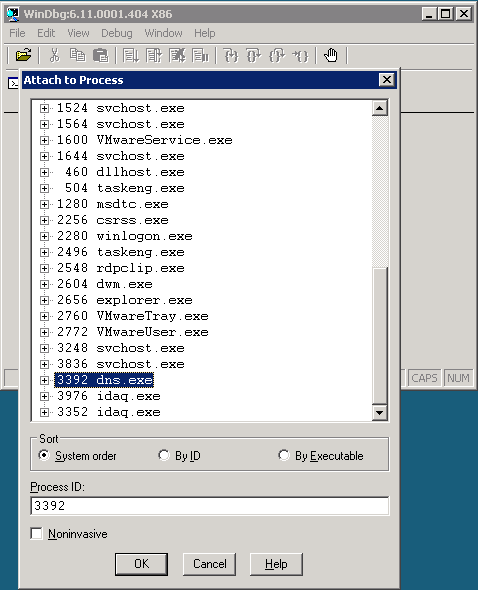Expand the 2656 explorer.exe process node
This screenshot has width=478, height=590.
coord(44,300)
